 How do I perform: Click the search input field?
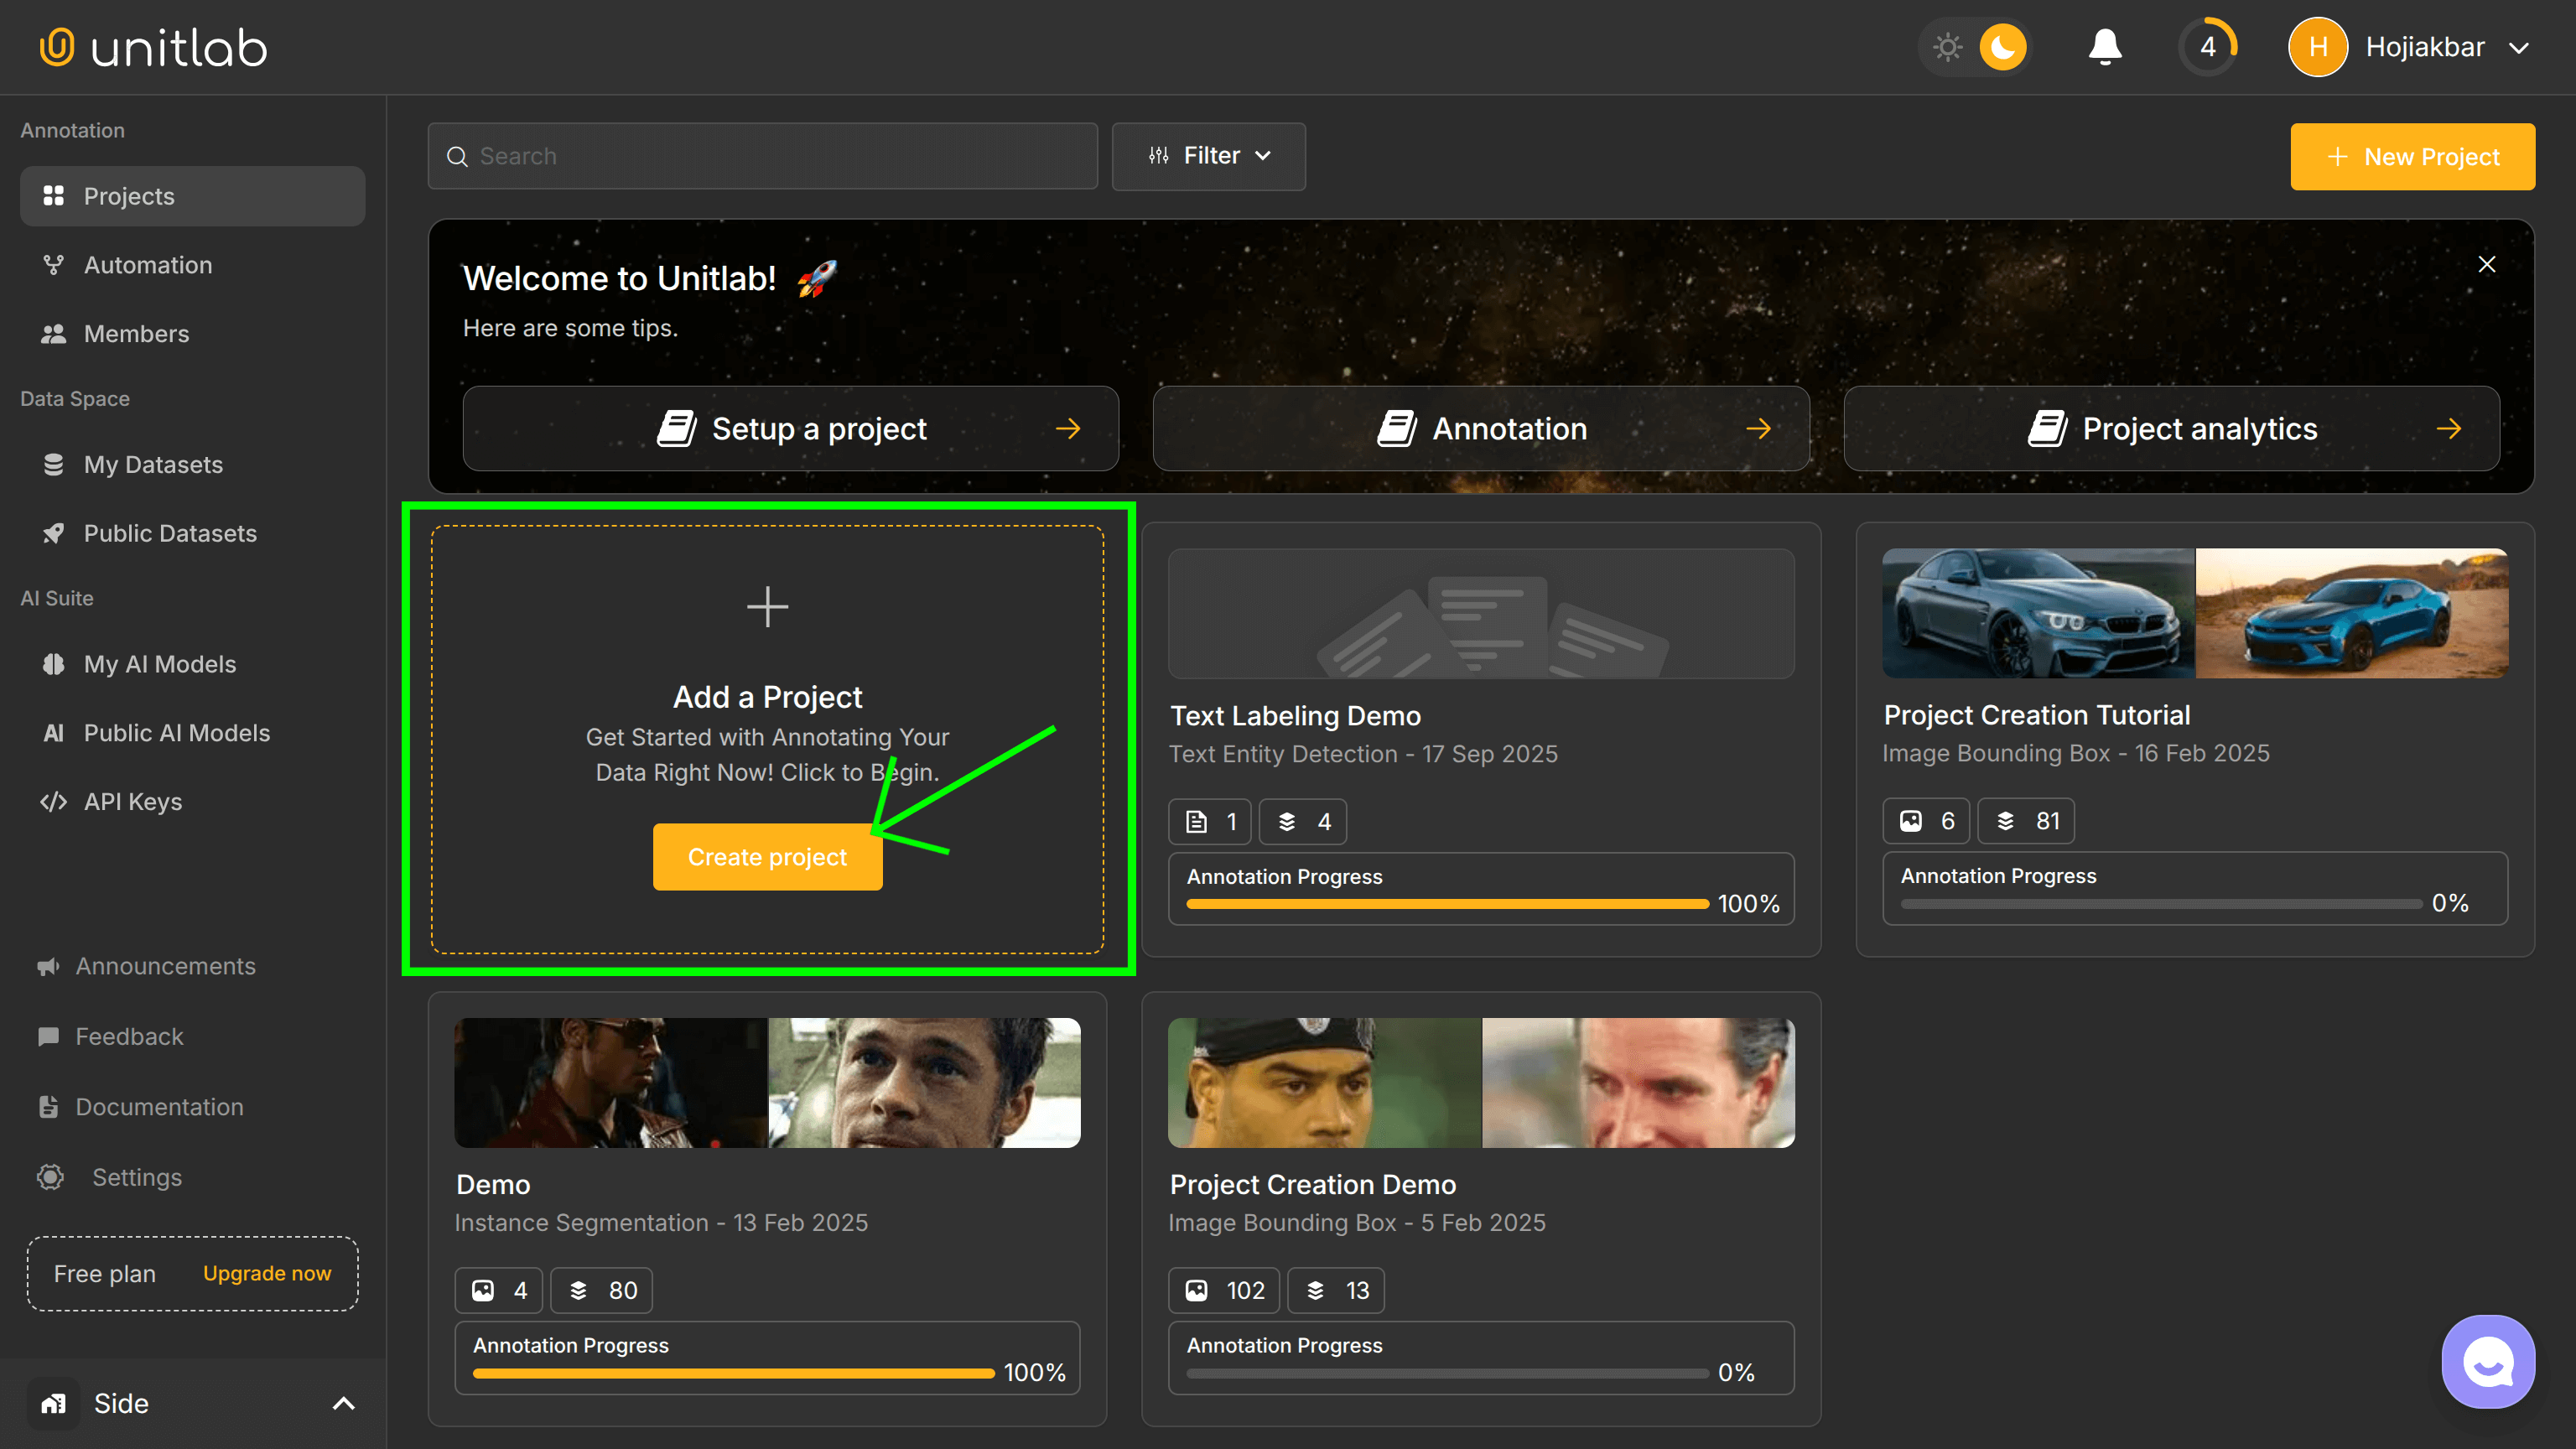(763, 156)
